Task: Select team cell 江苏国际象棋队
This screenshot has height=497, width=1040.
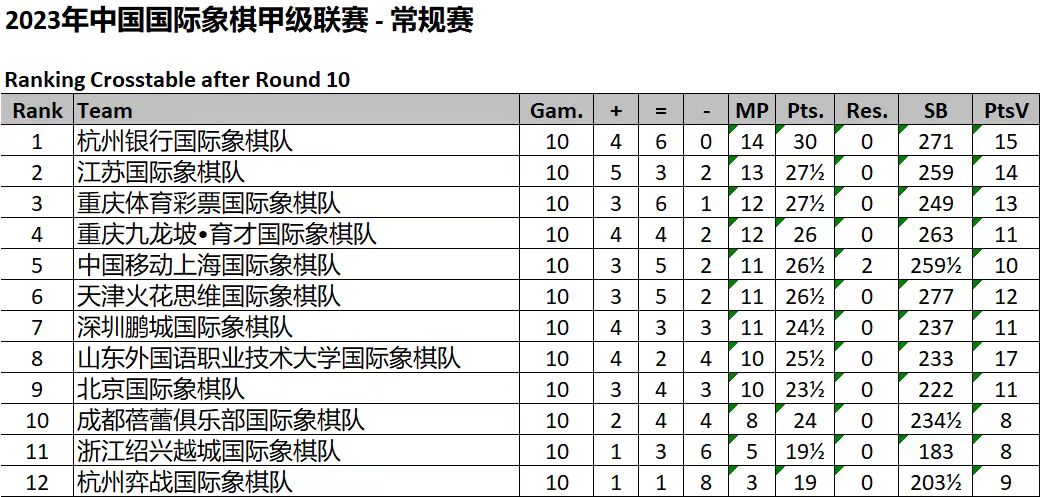Action: click(x=296, y=173)
